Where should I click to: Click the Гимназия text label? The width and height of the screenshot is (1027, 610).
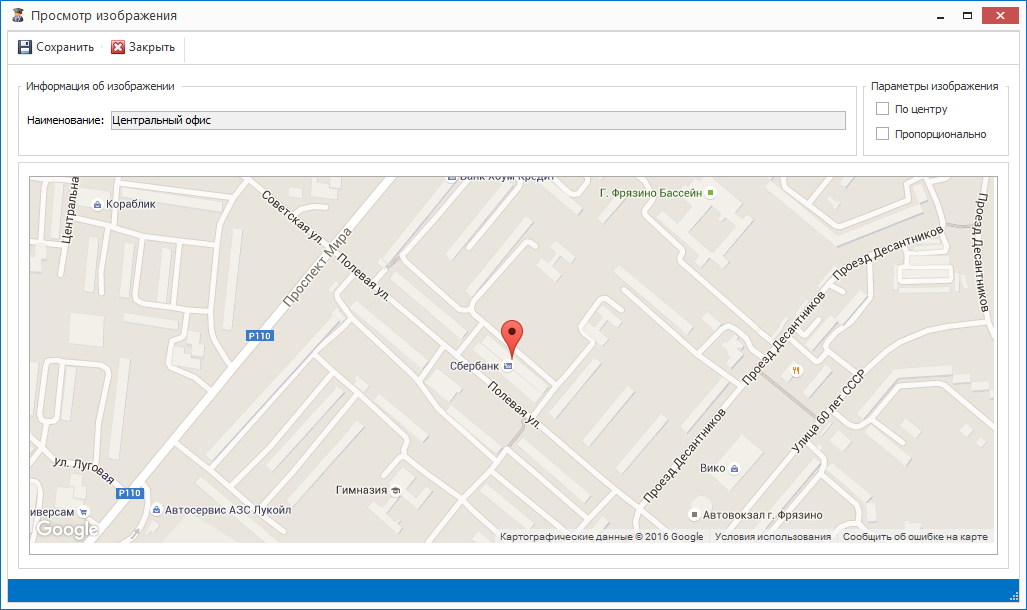click(362, 490)
